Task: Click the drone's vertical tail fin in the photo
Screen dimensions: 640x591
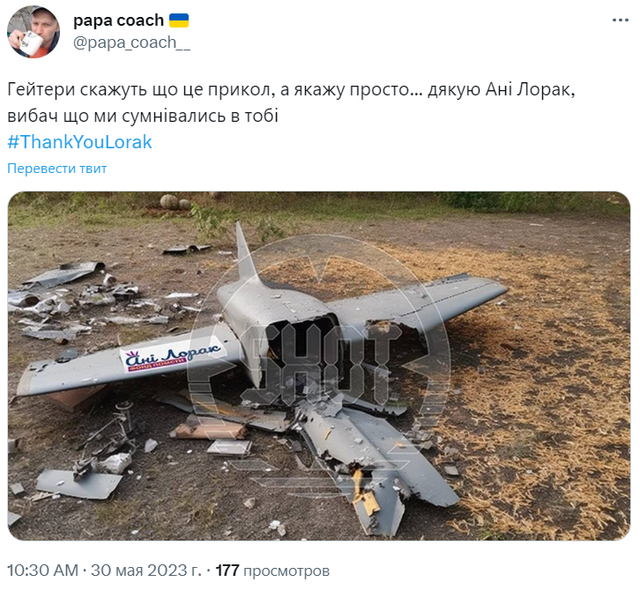Action: [x=246, y=255]
